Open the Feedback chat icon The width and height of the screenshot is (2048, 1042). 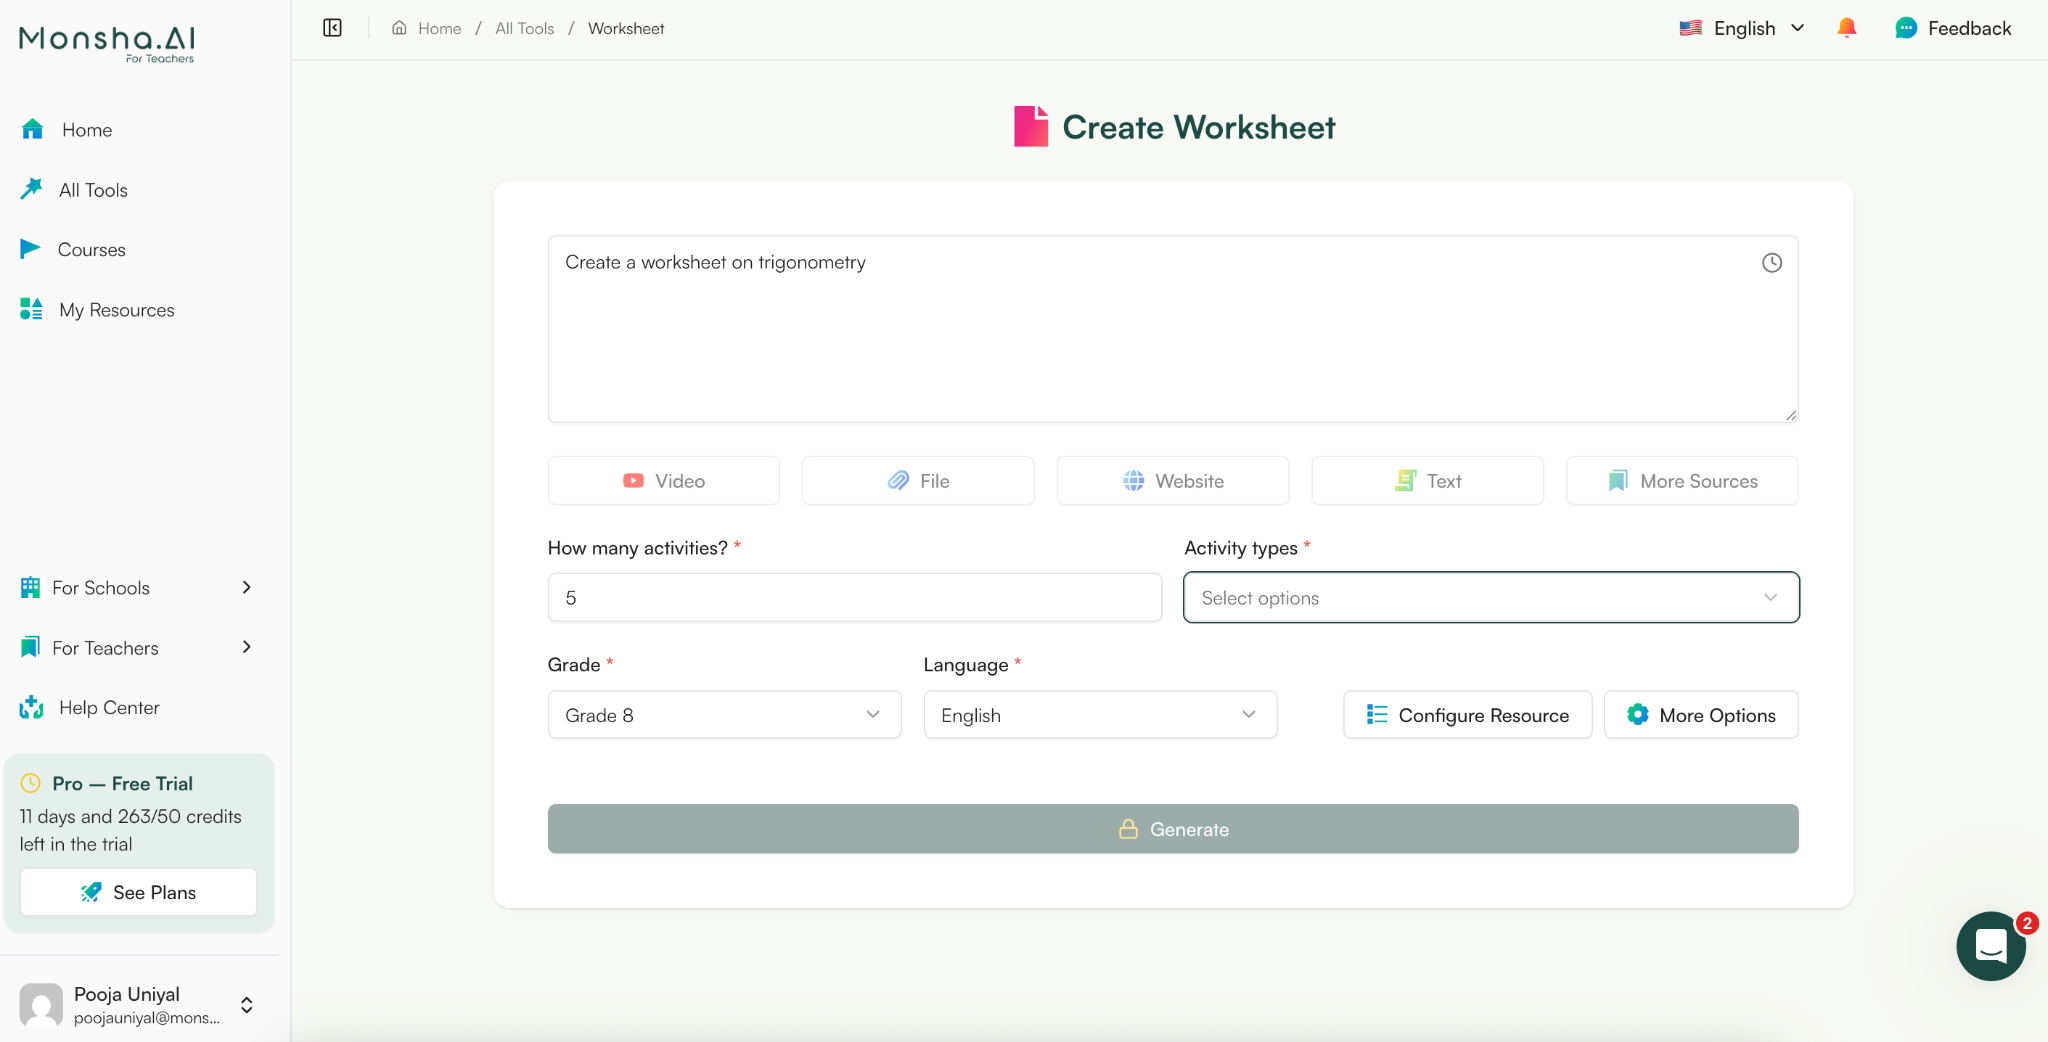[1906, 28]
